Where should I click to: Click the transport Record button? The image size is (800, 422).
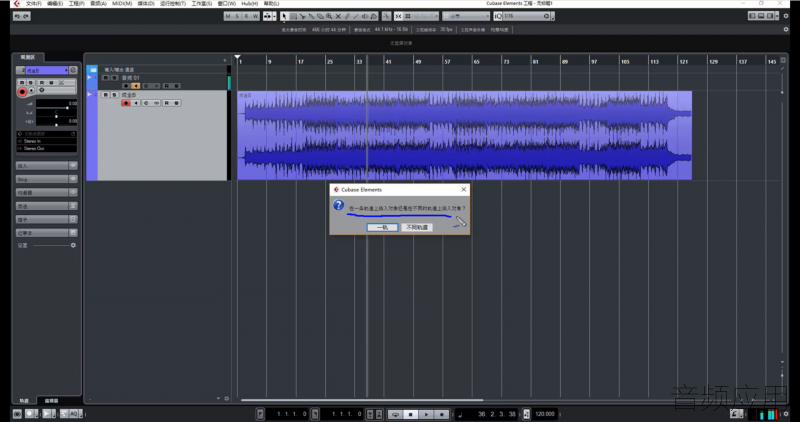[442, 414]
